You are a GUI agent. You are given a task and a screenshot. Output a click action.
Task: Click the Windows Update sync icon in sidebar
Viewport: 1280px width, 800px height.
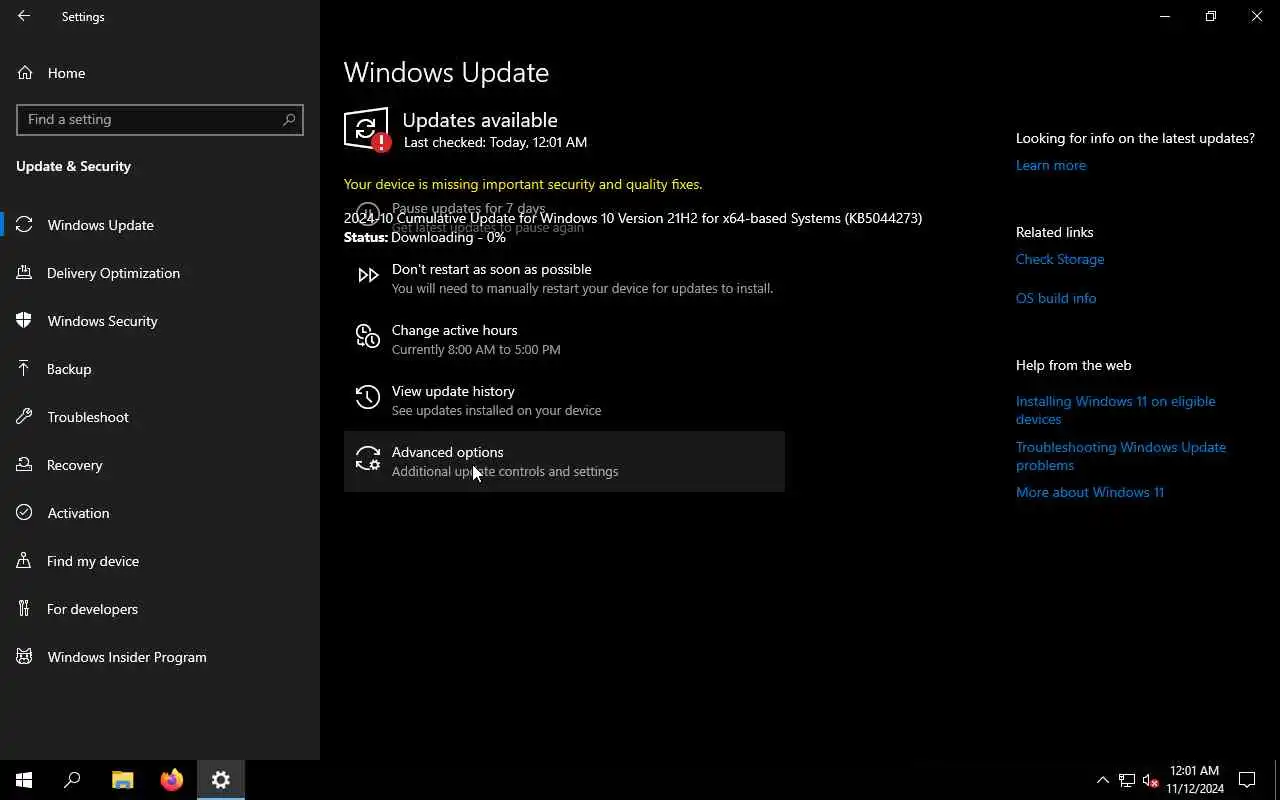click(25, 225)
